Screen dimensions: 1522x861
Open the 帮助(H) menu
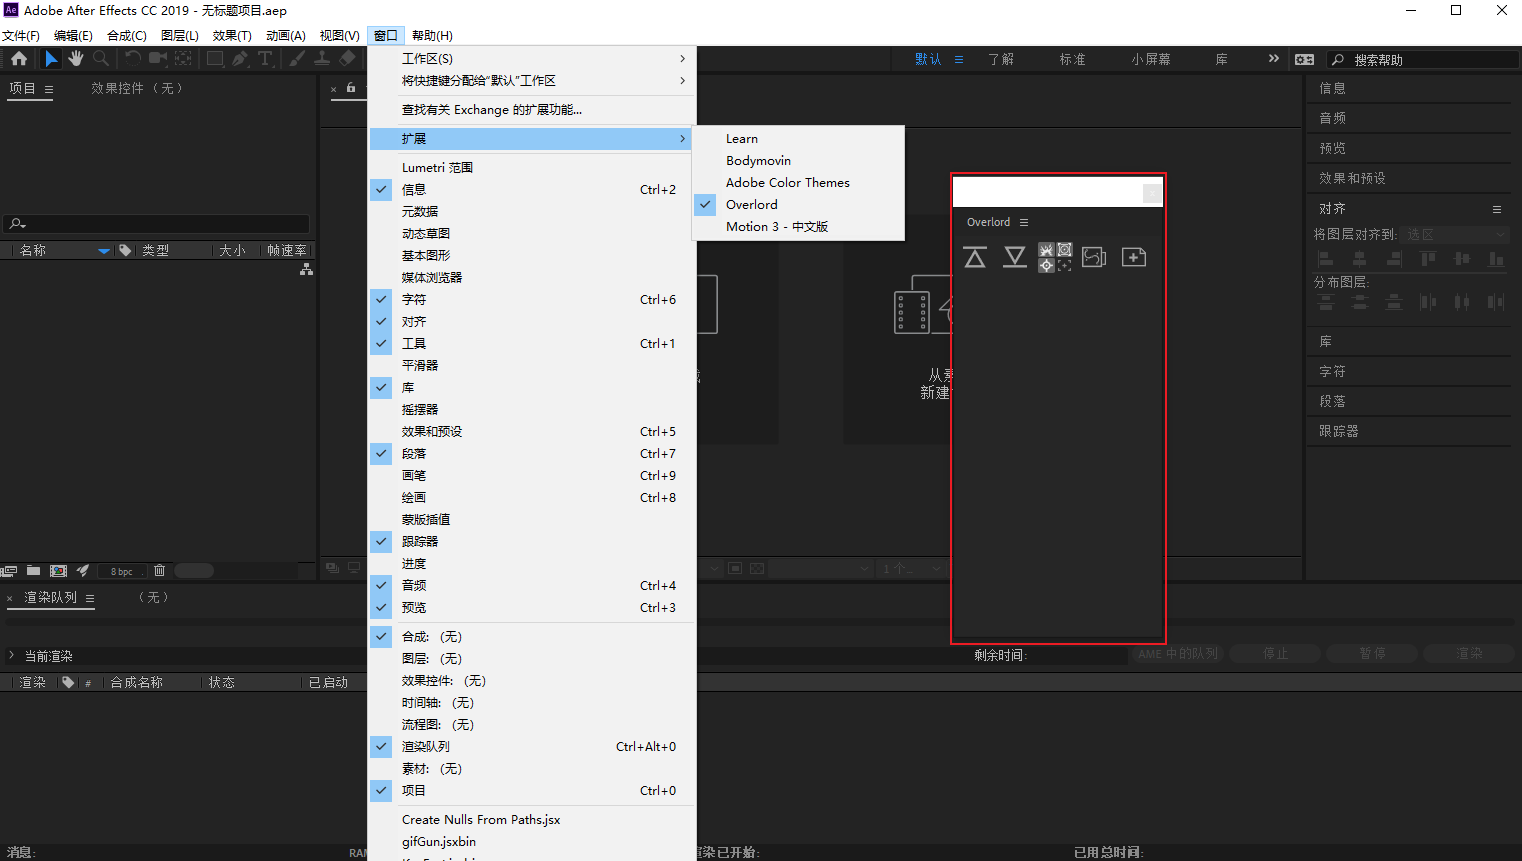click(432, 35)
